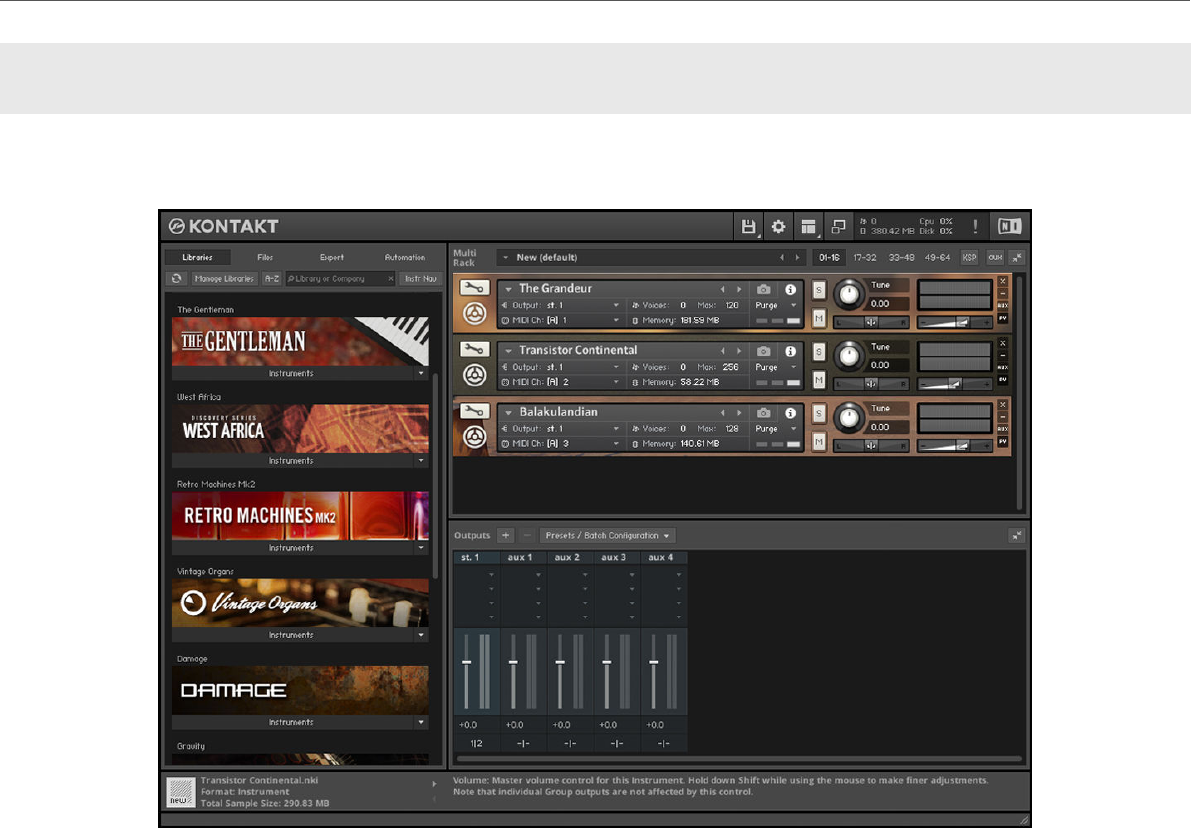This screenshot has width=1191, height=828.
Task: Open the save/files menu disk icon
Action: click(748, 226)
